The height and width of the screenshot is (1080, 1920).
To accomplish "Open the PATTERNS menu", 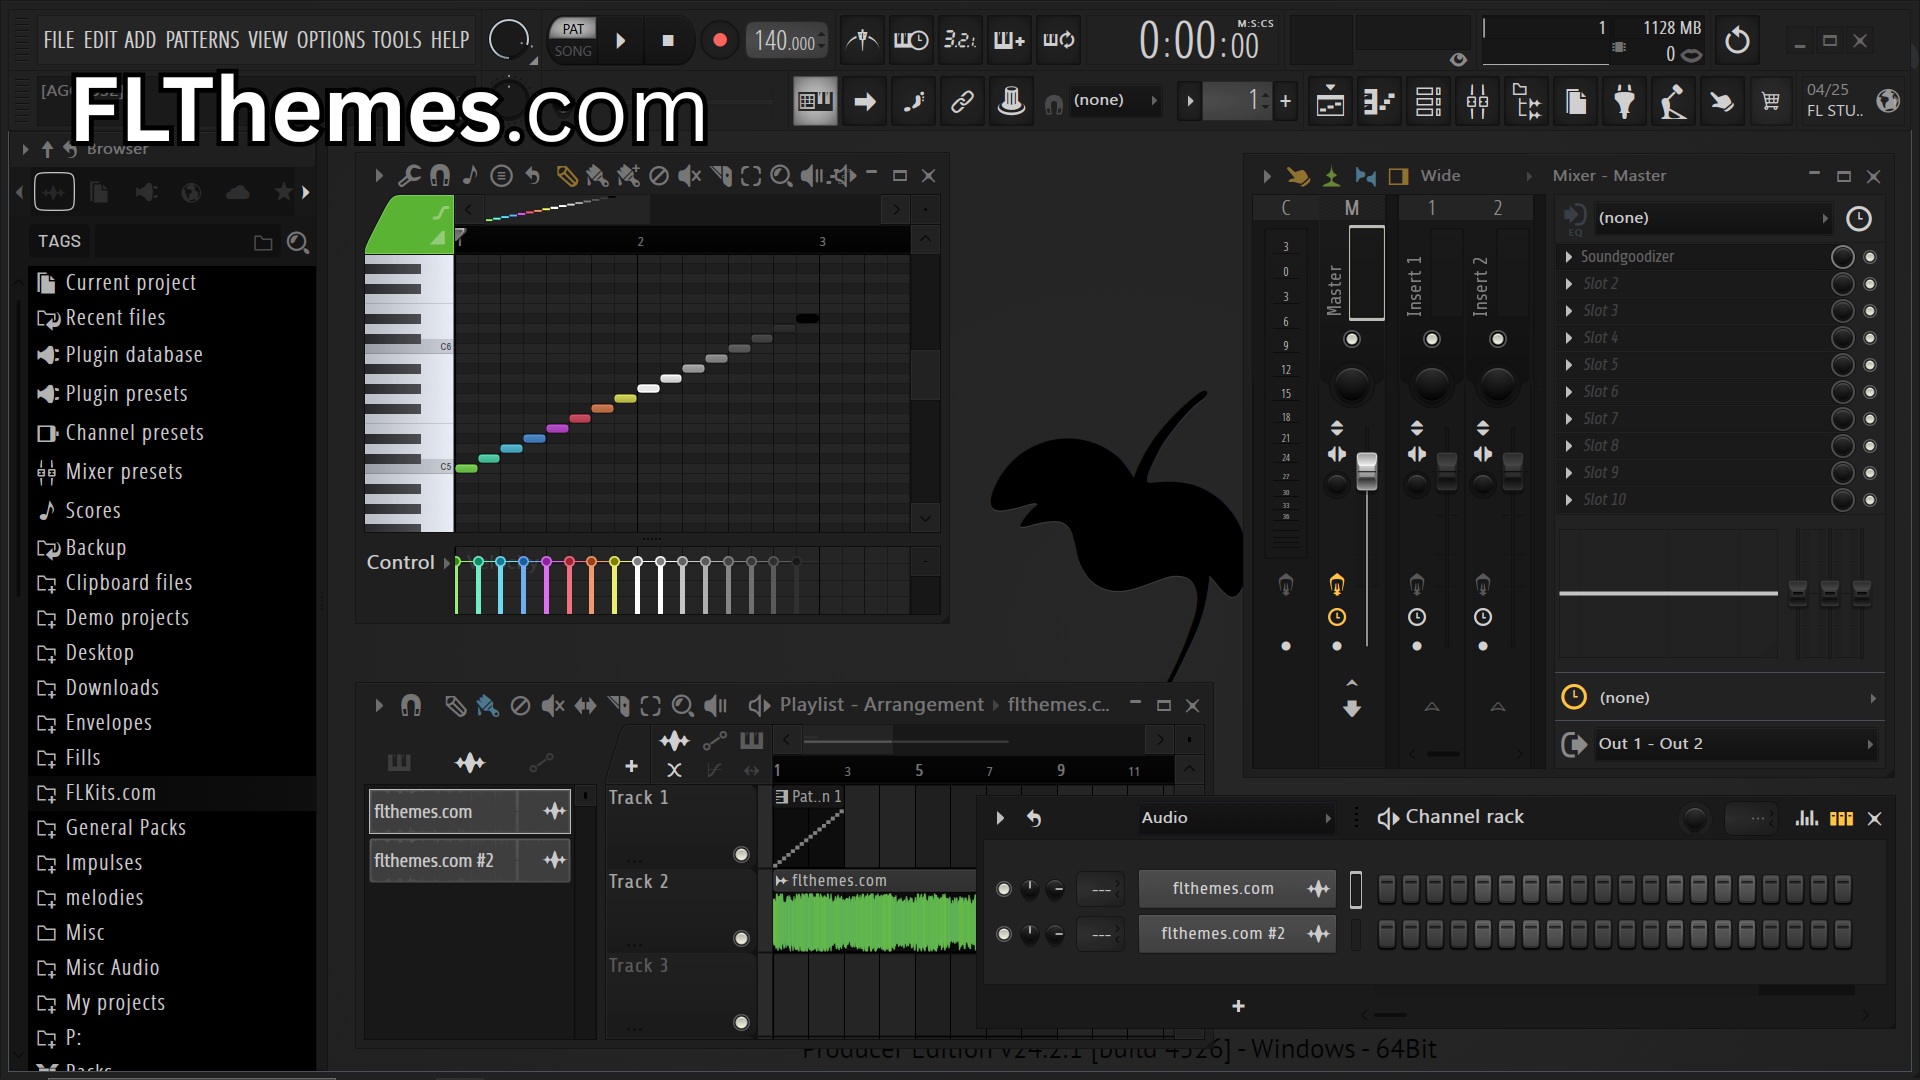I will coord(202,40).
